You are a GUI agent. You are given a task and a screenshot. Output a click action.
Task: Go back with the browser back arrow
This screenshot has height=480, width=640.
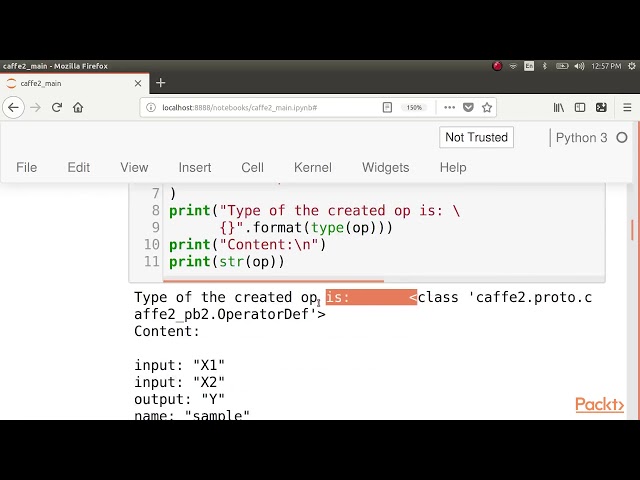point(13,107)
